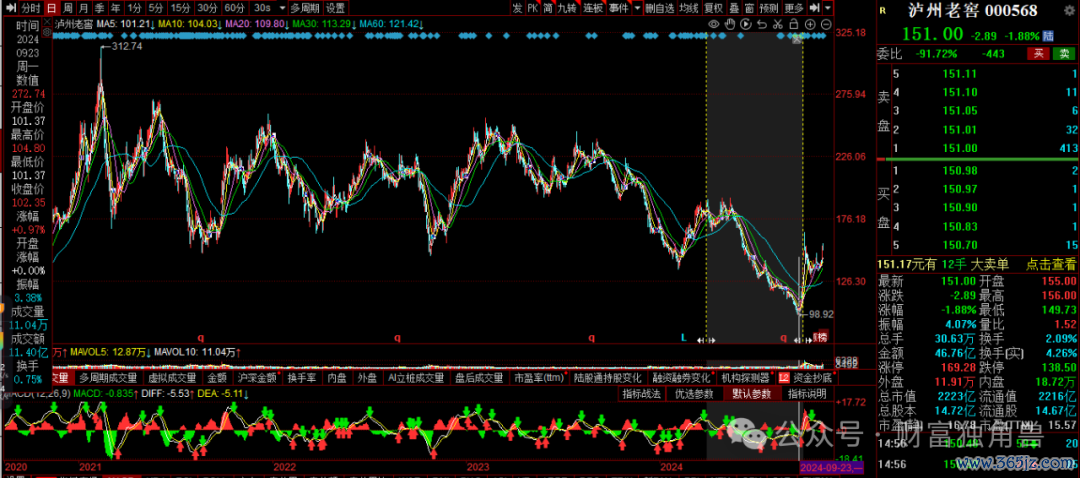1080x478 pixels.
Task: Click the 点击查看 link
Action: click(1052, 263)
